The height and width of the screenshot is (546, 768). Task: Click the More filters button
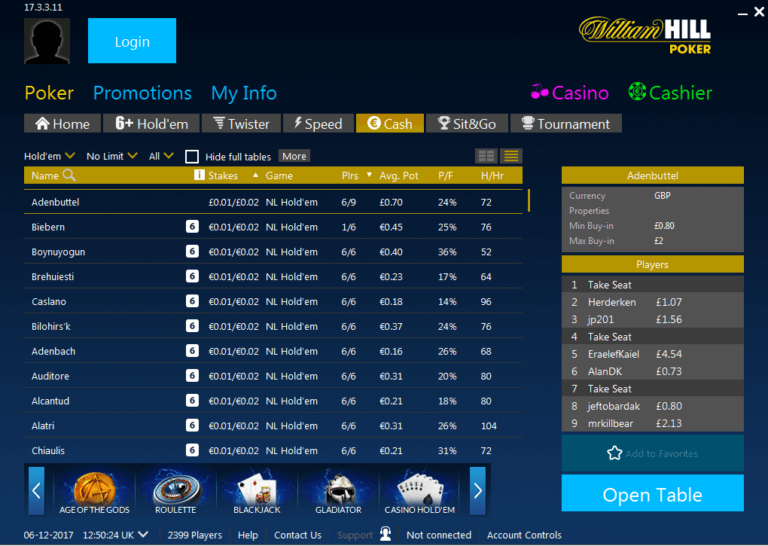[x=294, y=156]
